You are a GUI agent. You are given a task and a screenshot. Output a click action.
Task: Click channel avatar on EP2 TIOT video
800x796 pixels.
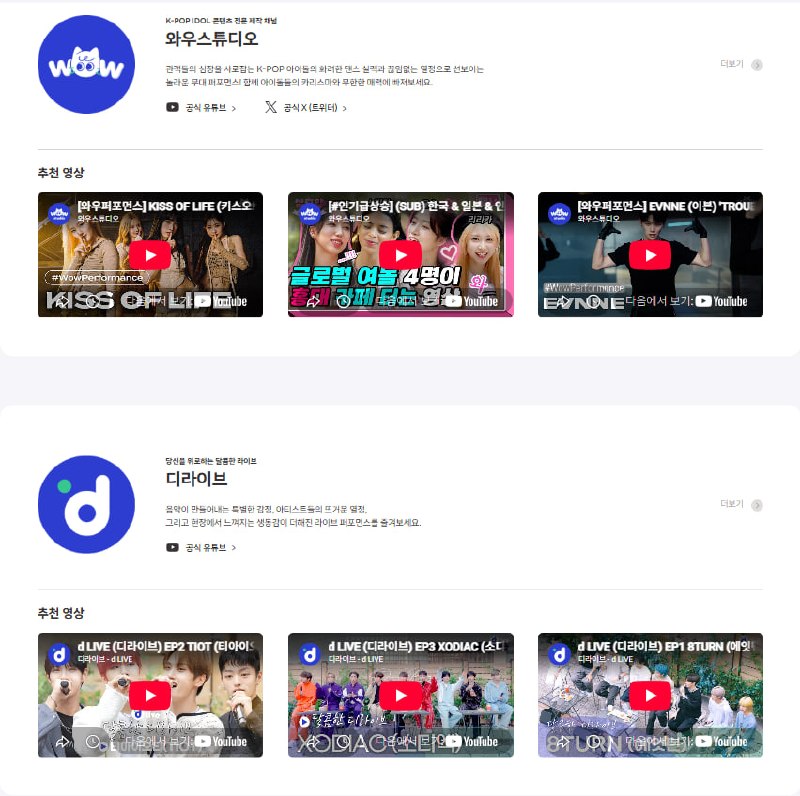coord(59,654)
